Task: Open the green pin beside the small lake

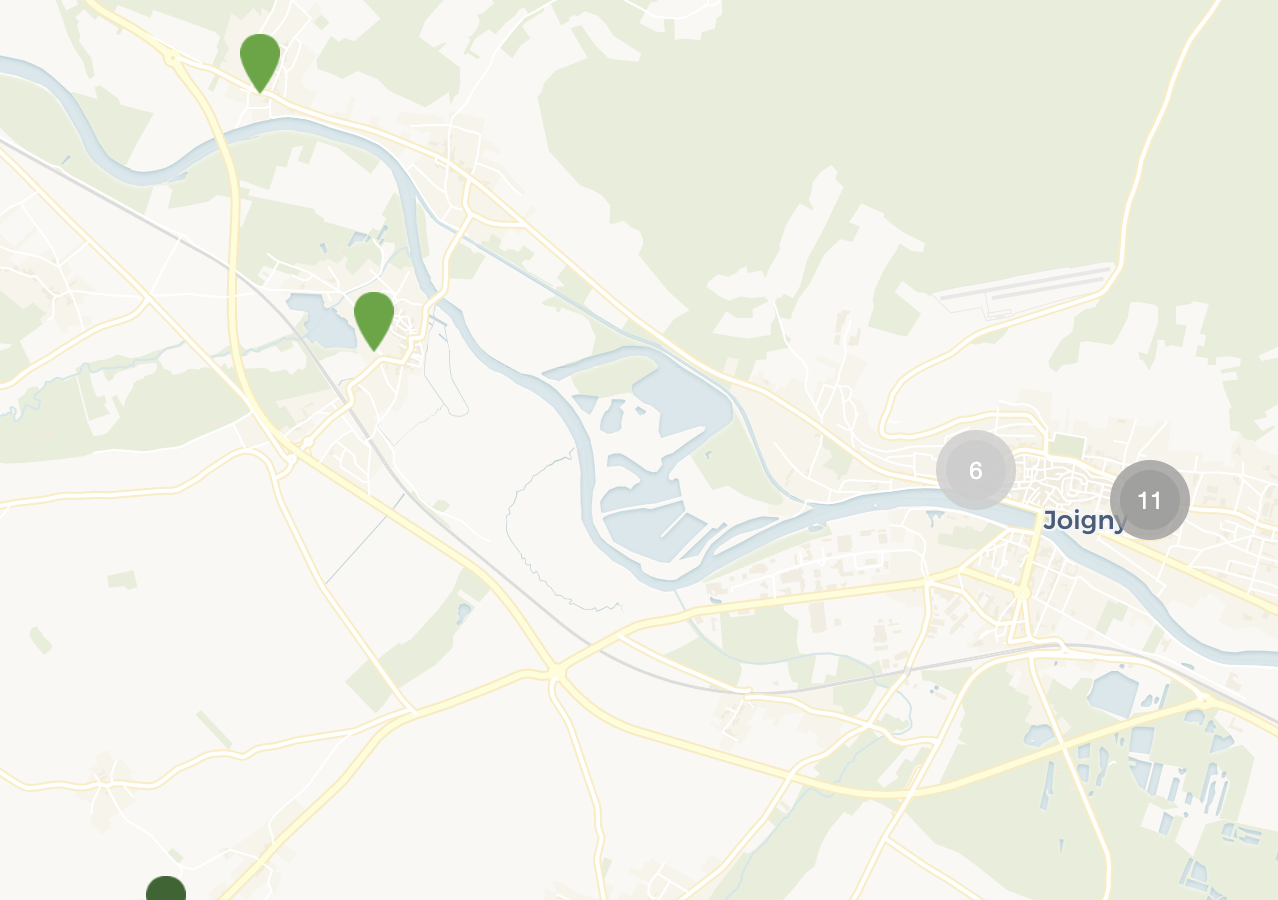Action: (x=374, y=320)
